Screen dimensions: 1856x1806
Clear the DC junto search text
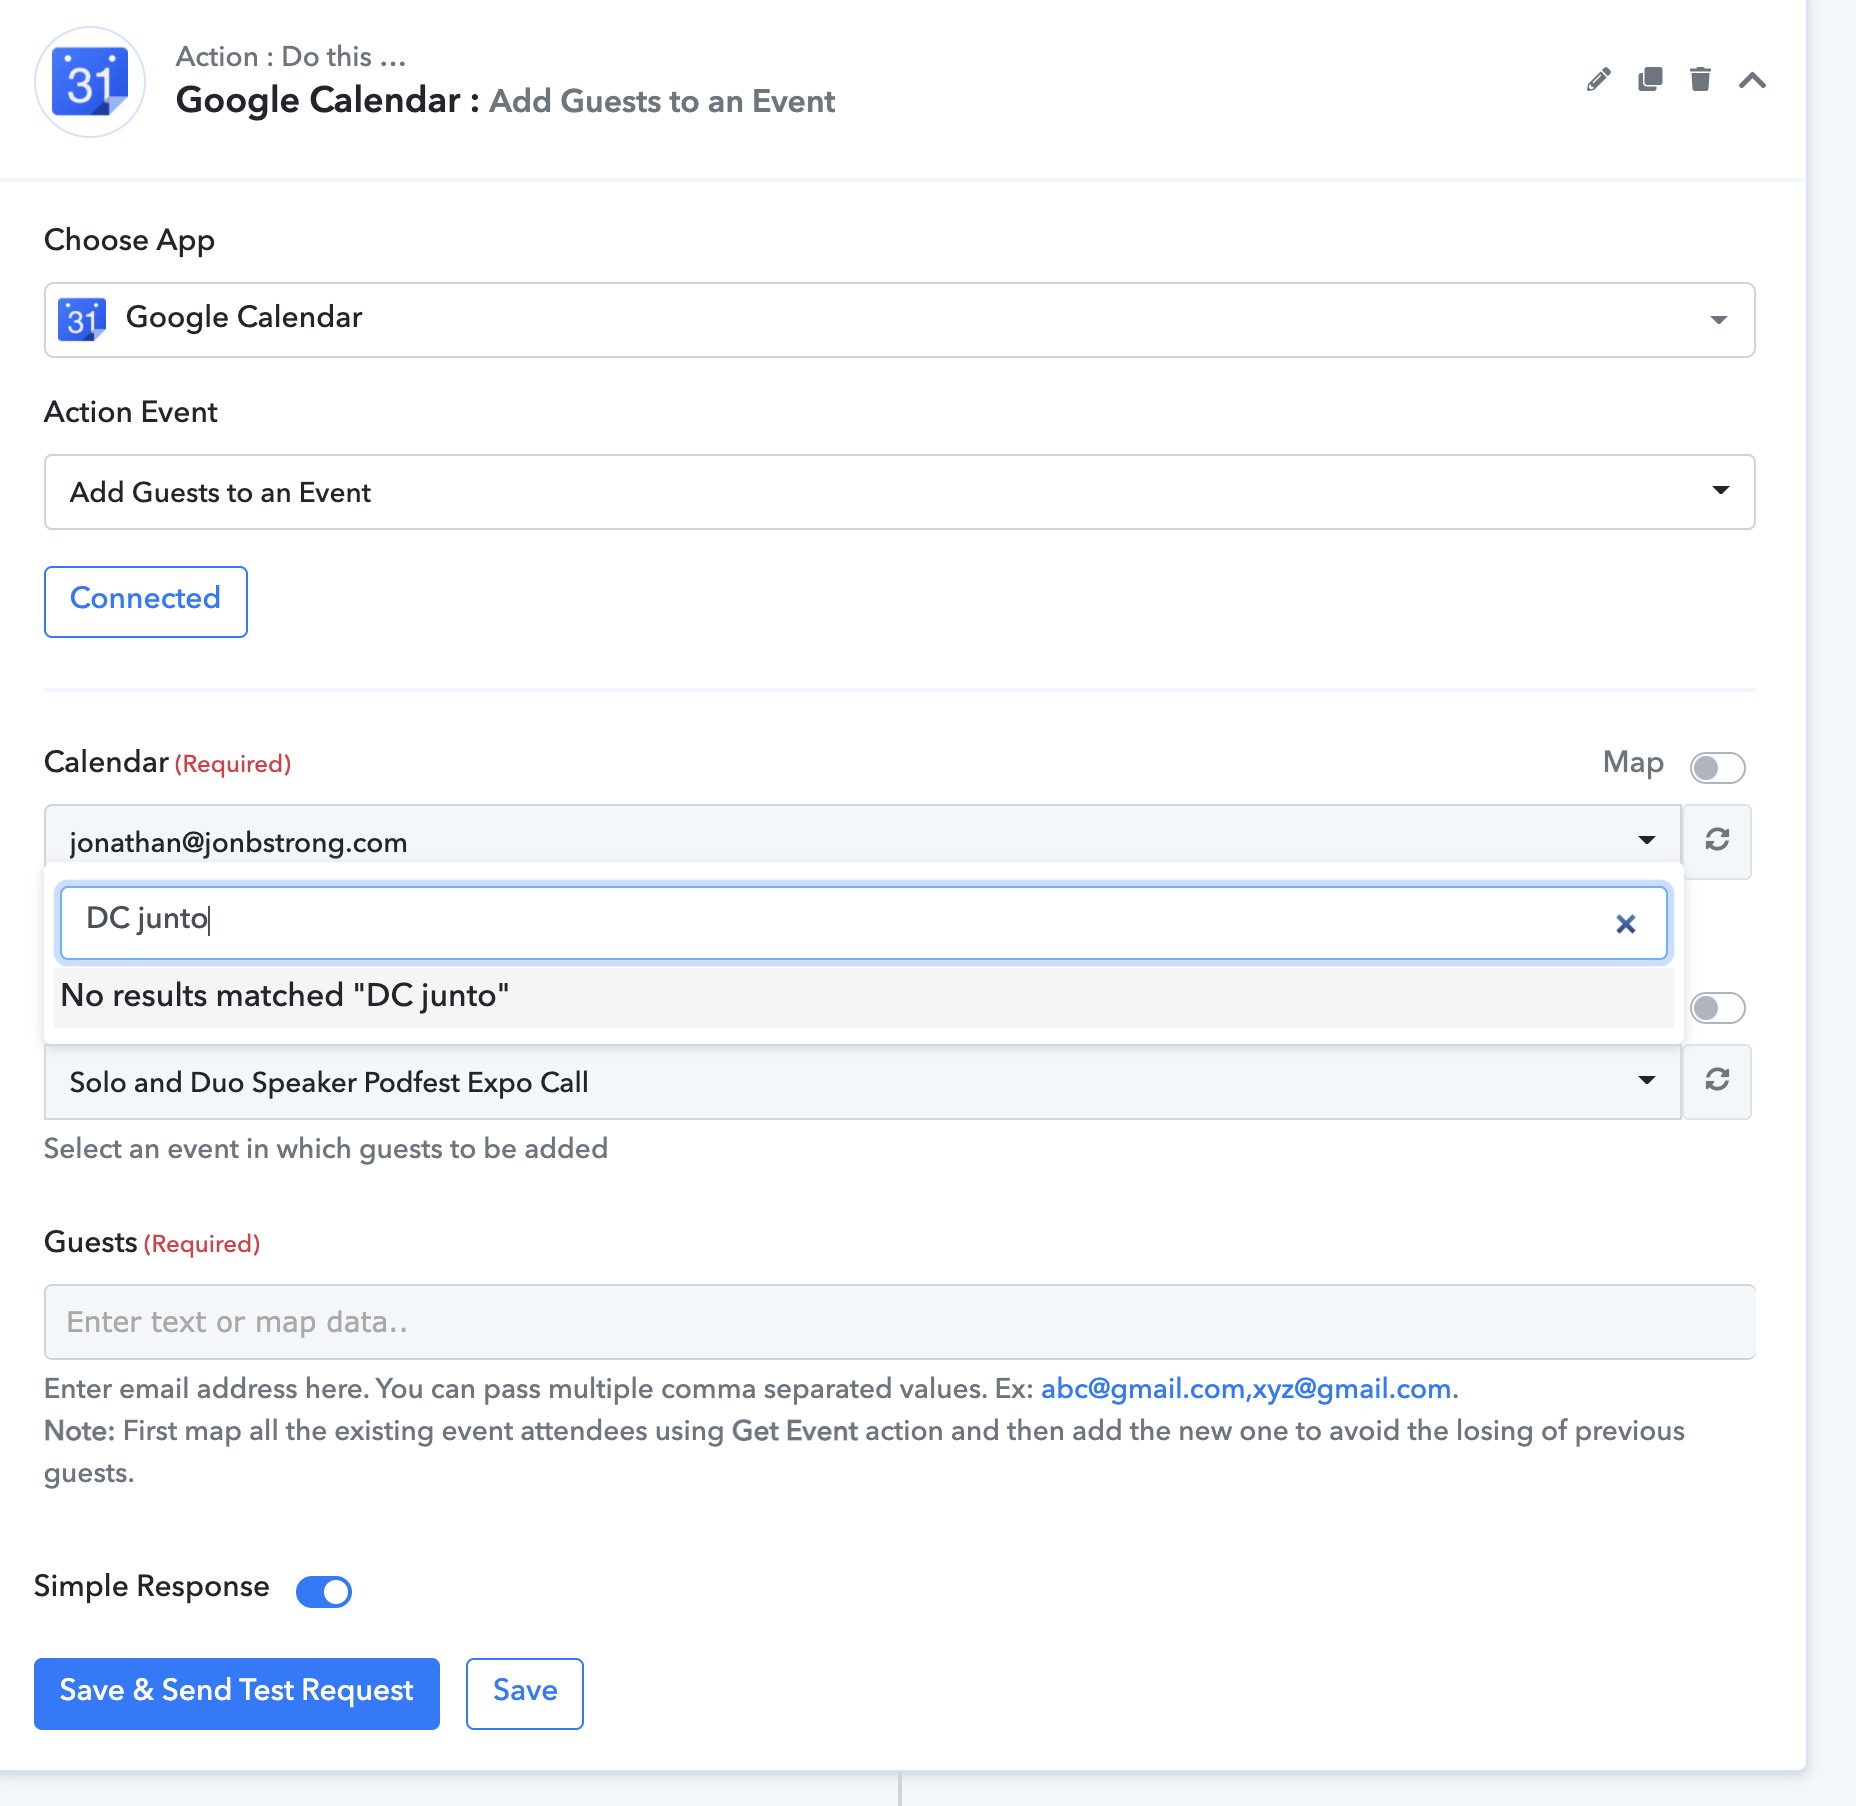[x=1626, y=924]
